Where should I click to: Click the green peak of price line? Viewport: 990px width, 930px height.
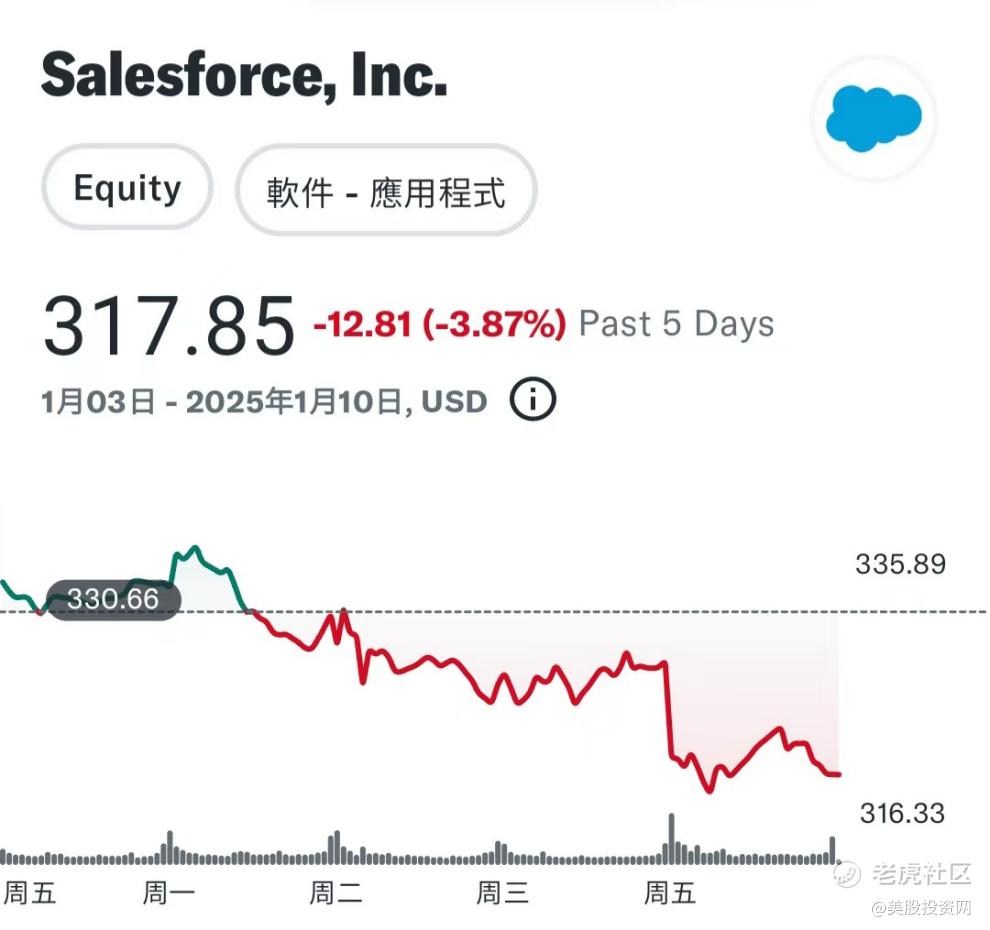[195, 548]
